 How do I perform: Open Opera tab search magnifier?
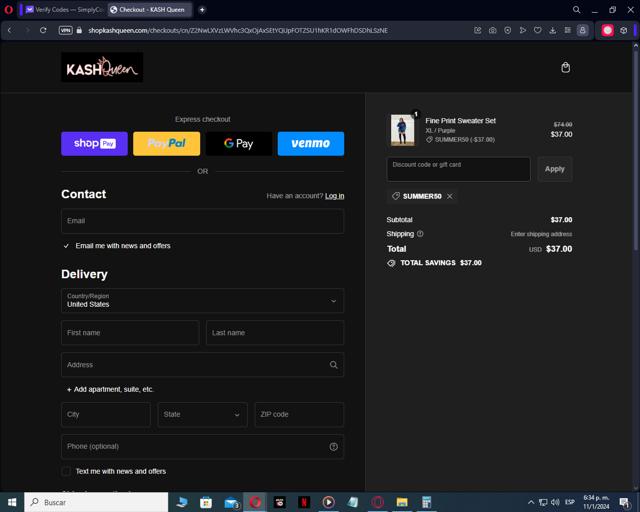576,9
